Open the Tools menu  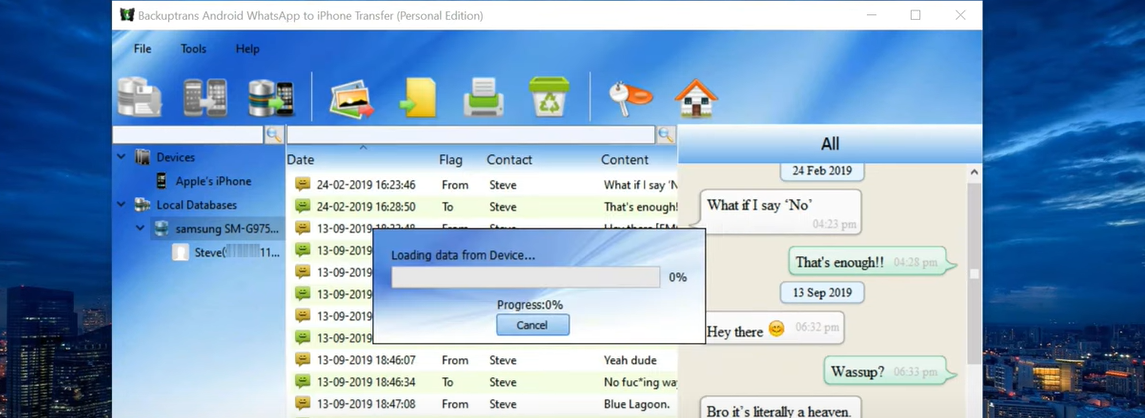click(x=194, y=49)
